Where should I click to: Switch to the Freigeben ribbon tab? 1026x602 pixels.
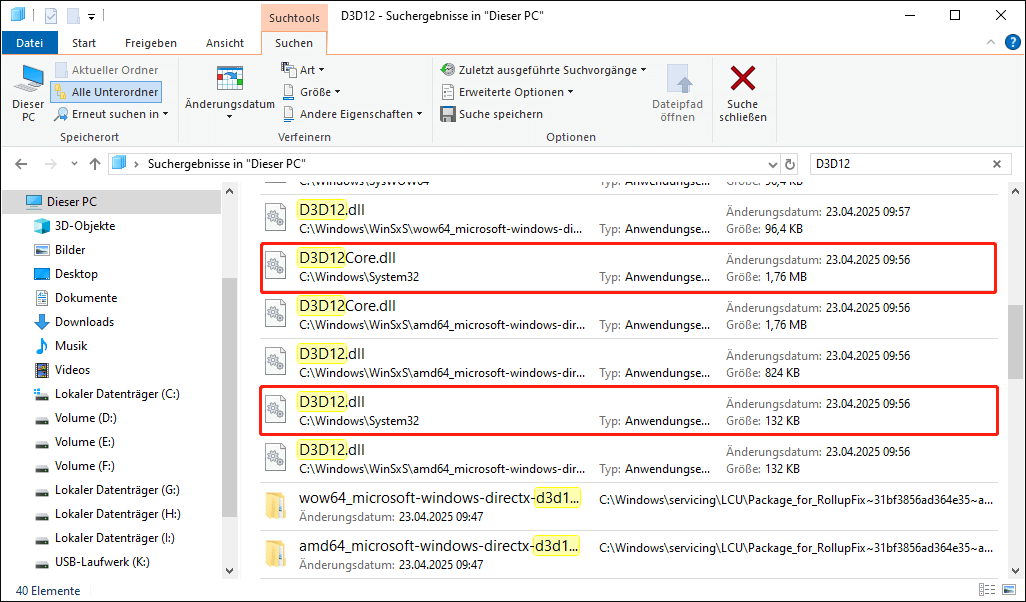150,43
